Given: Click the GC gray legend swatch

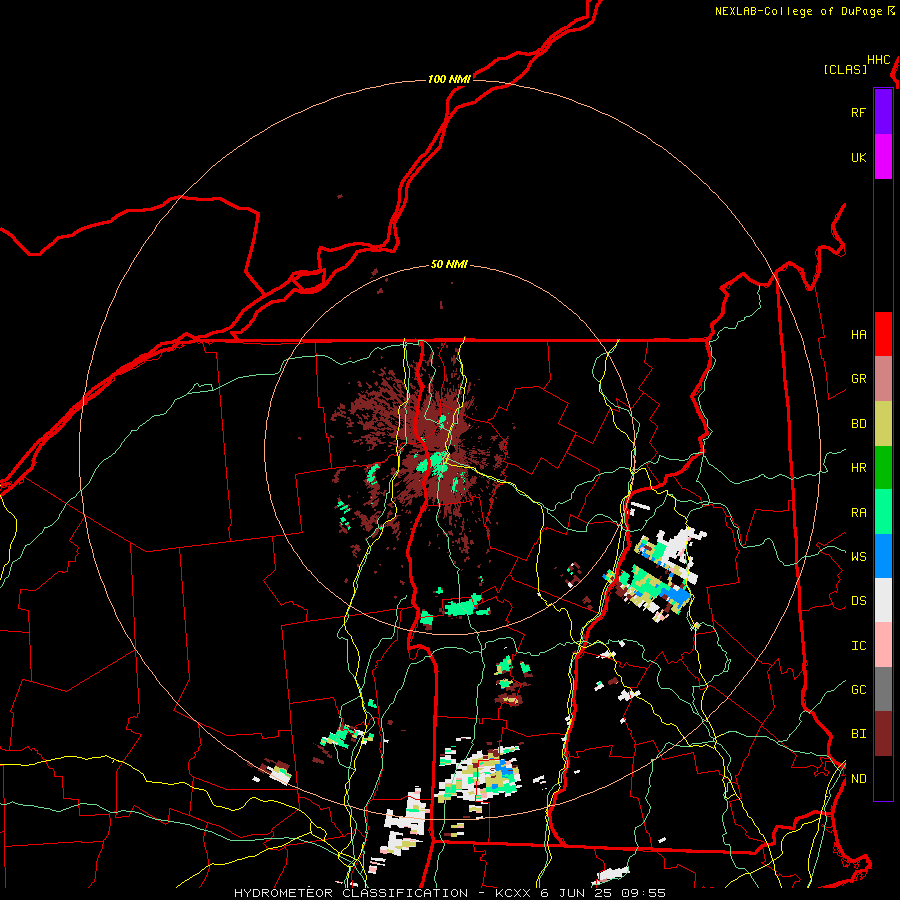Looking at the screenshot, I should tap(883, 689).
